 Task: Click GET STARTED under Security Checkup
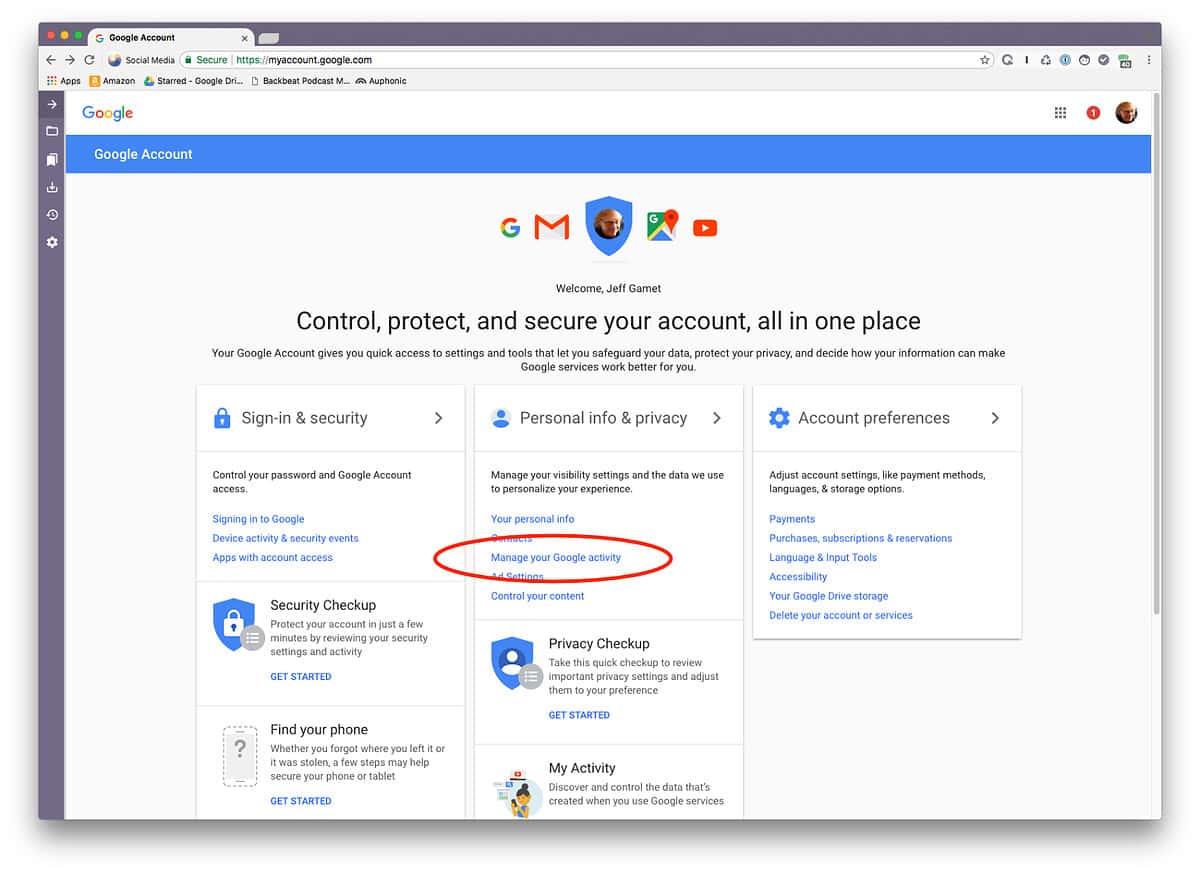[x=300, y=677]
